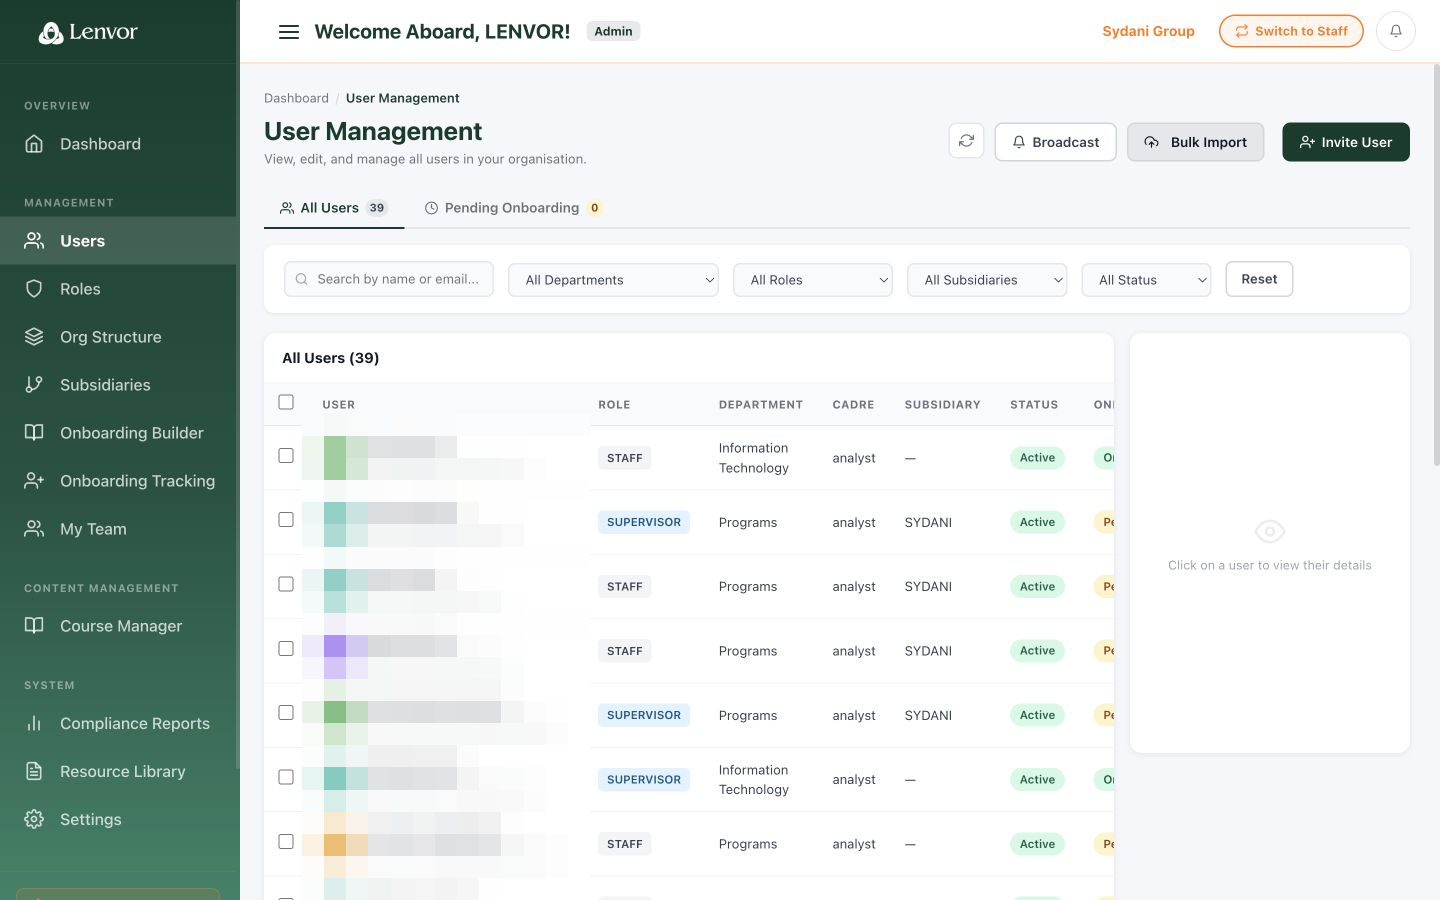Click the Roles shield icon

coord(34,289)
